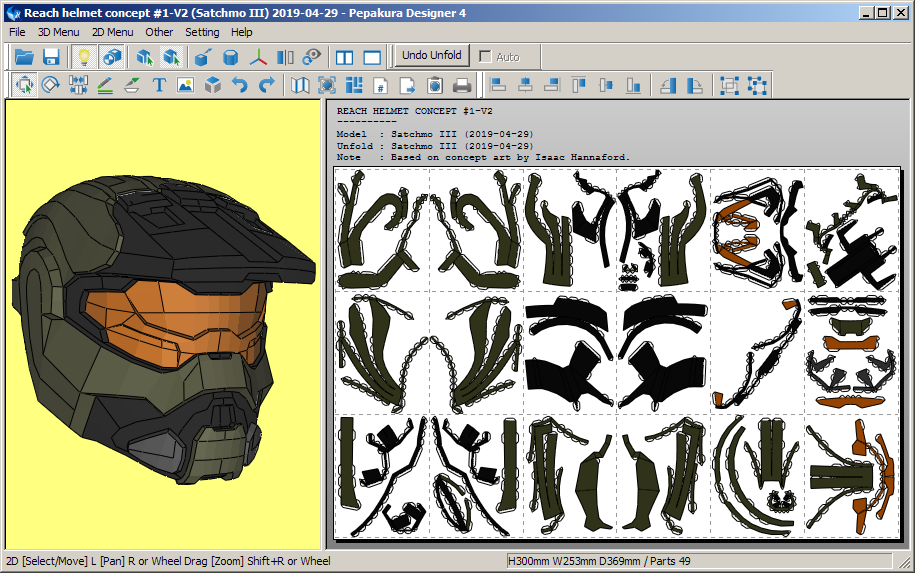This screenshot has height=573, width=915.
Task: Click the folded map pattern icon
Action: tap(300, 85)
